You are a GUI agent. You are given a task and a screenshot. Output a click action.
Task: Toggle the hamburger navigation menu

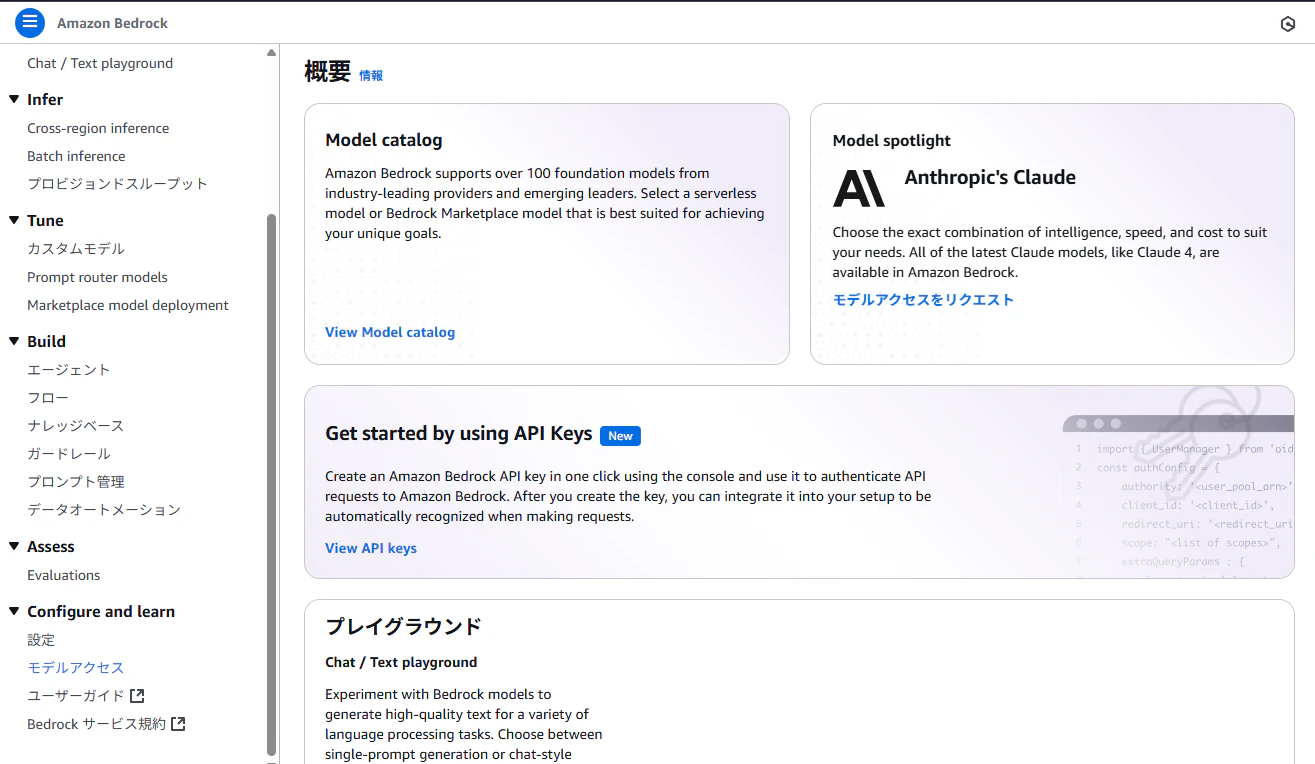pos(30,22)
